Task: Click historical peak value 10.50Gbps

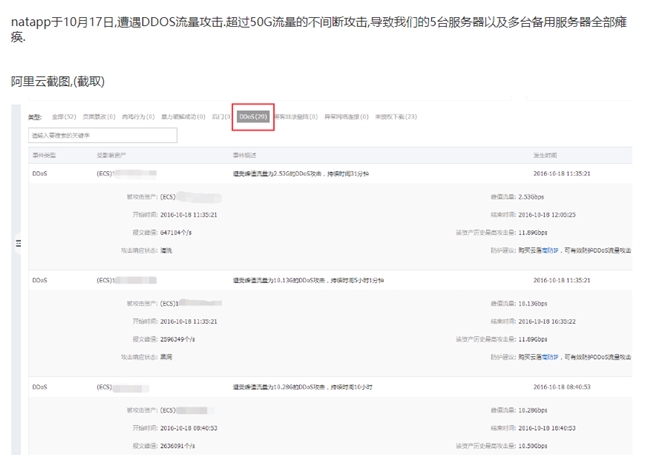Action: [x=533, y=446]
